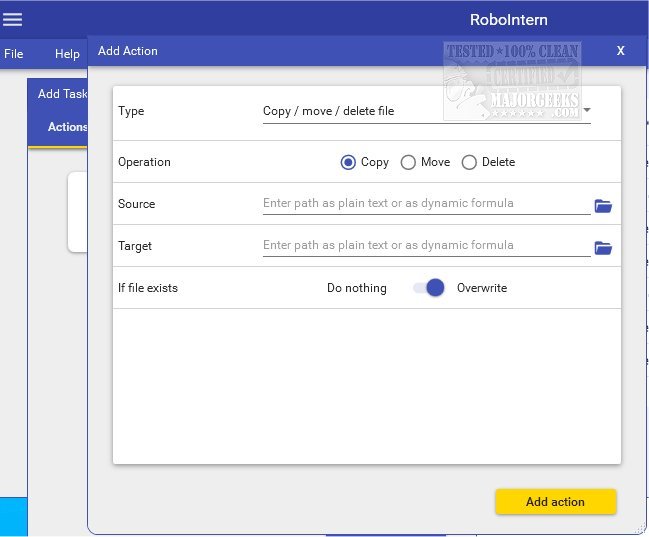
Task: Pick the Delete operation radio button
Action: (x=469, y=162)
